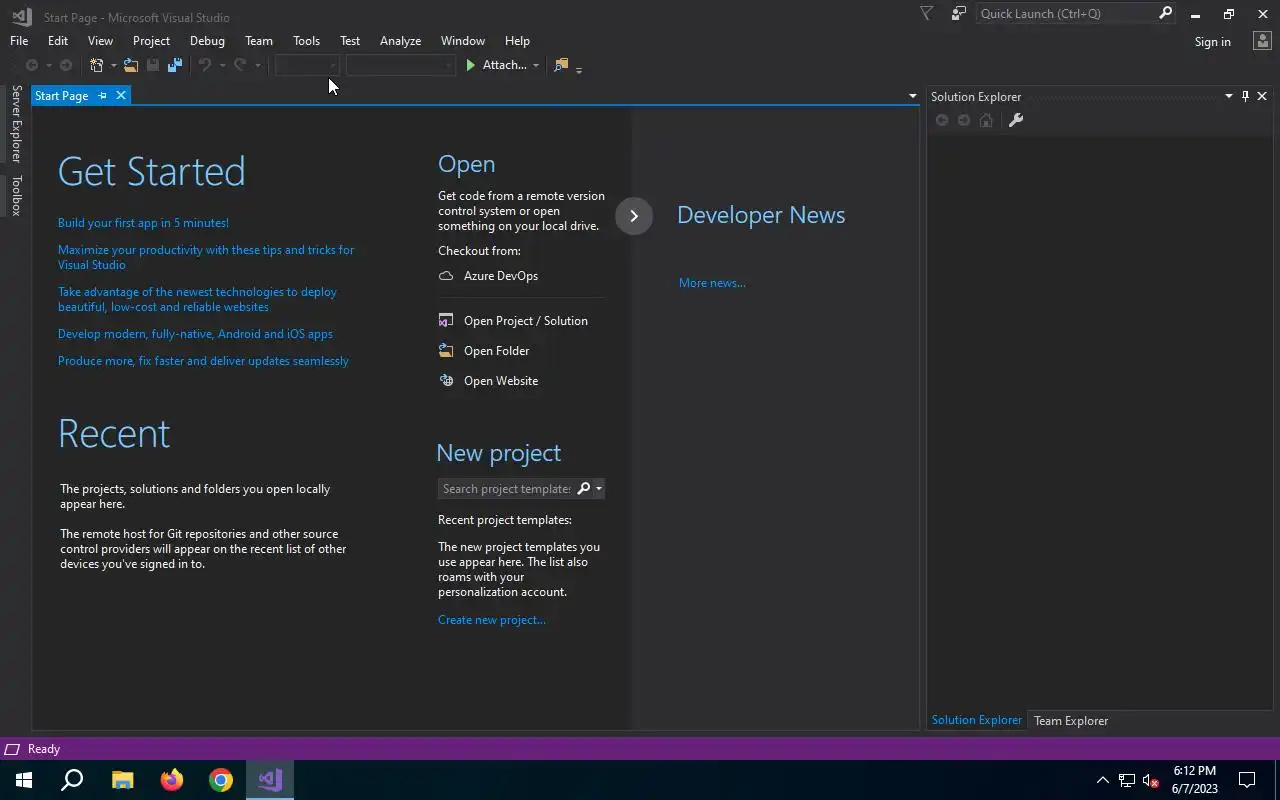Open the Solution Configurations combo box
The height and width of the screenshot is (800, 1280).
(x=307, y=65)
